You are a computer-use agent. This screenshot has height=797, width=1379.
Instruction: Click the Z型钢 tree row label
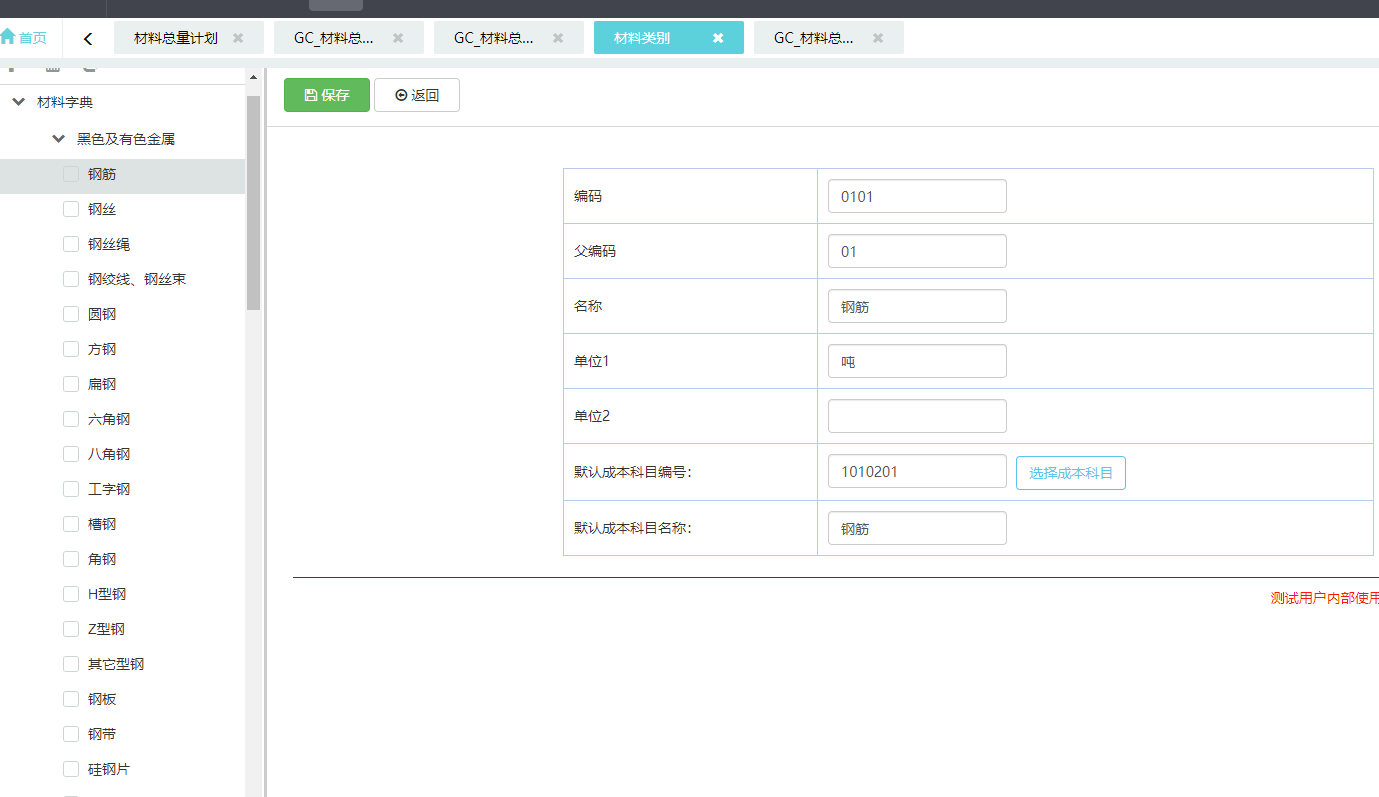(x=106, y=629)
